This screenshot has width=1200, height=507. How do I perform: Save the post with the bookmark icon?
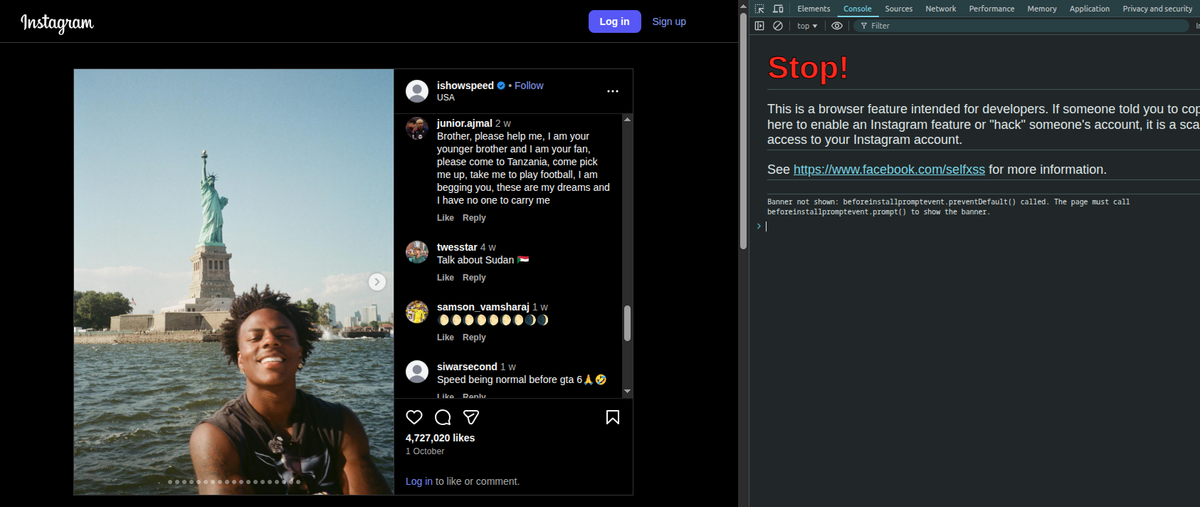tap(613, 417)
